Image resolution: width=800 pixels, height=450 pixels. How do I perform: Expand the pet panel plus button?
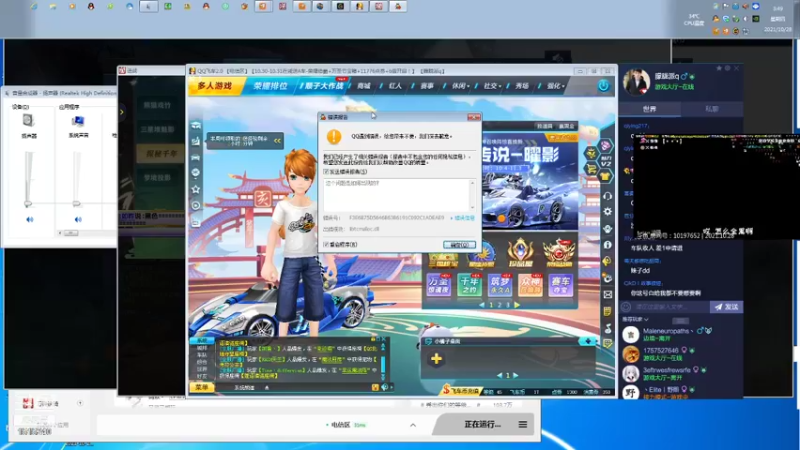point(588,341)
